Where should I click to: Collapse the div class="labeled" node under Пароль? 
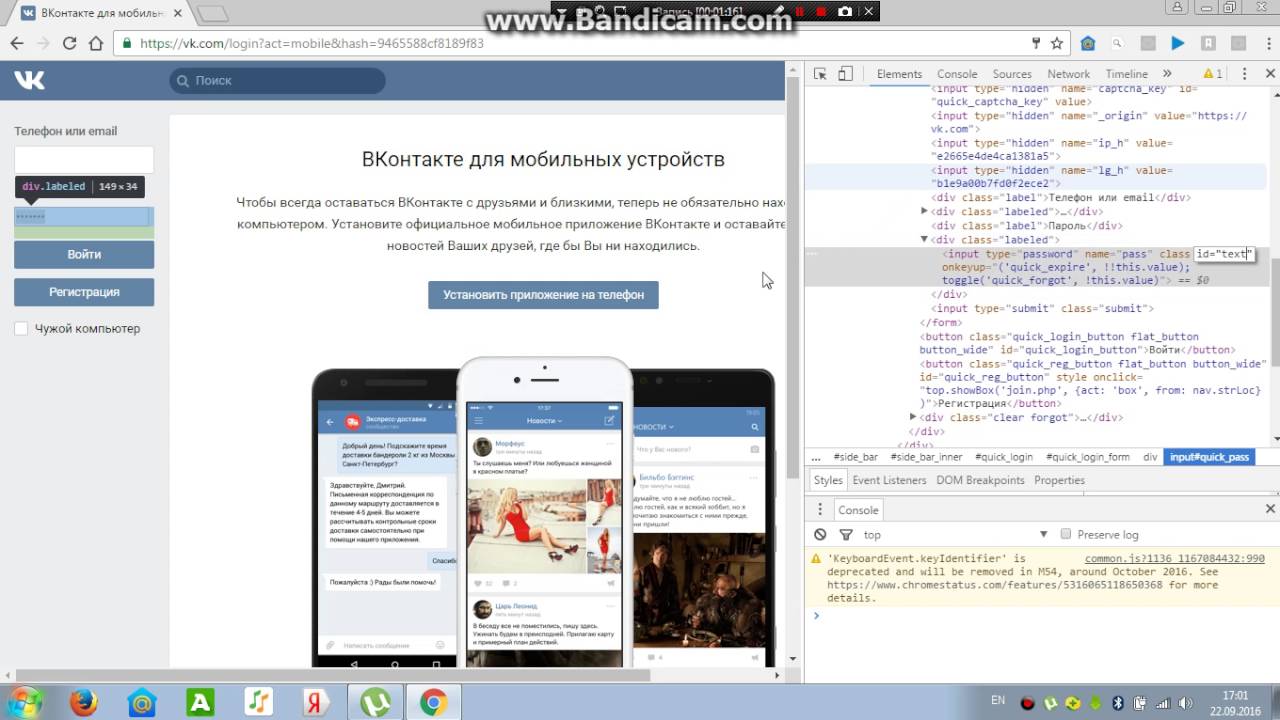pos(924,239)
